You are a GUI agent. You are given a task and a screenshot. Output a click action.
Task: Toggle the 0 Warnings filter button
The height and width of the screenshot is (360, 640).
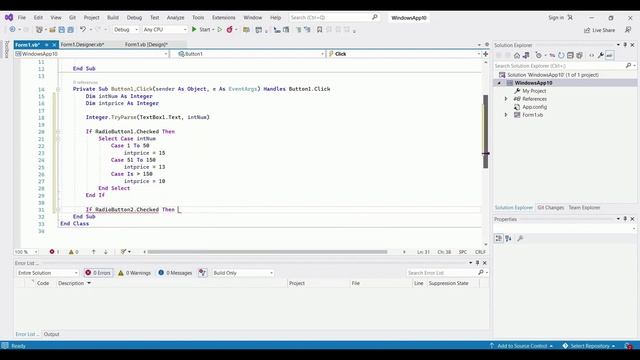[x=134, y=273]
